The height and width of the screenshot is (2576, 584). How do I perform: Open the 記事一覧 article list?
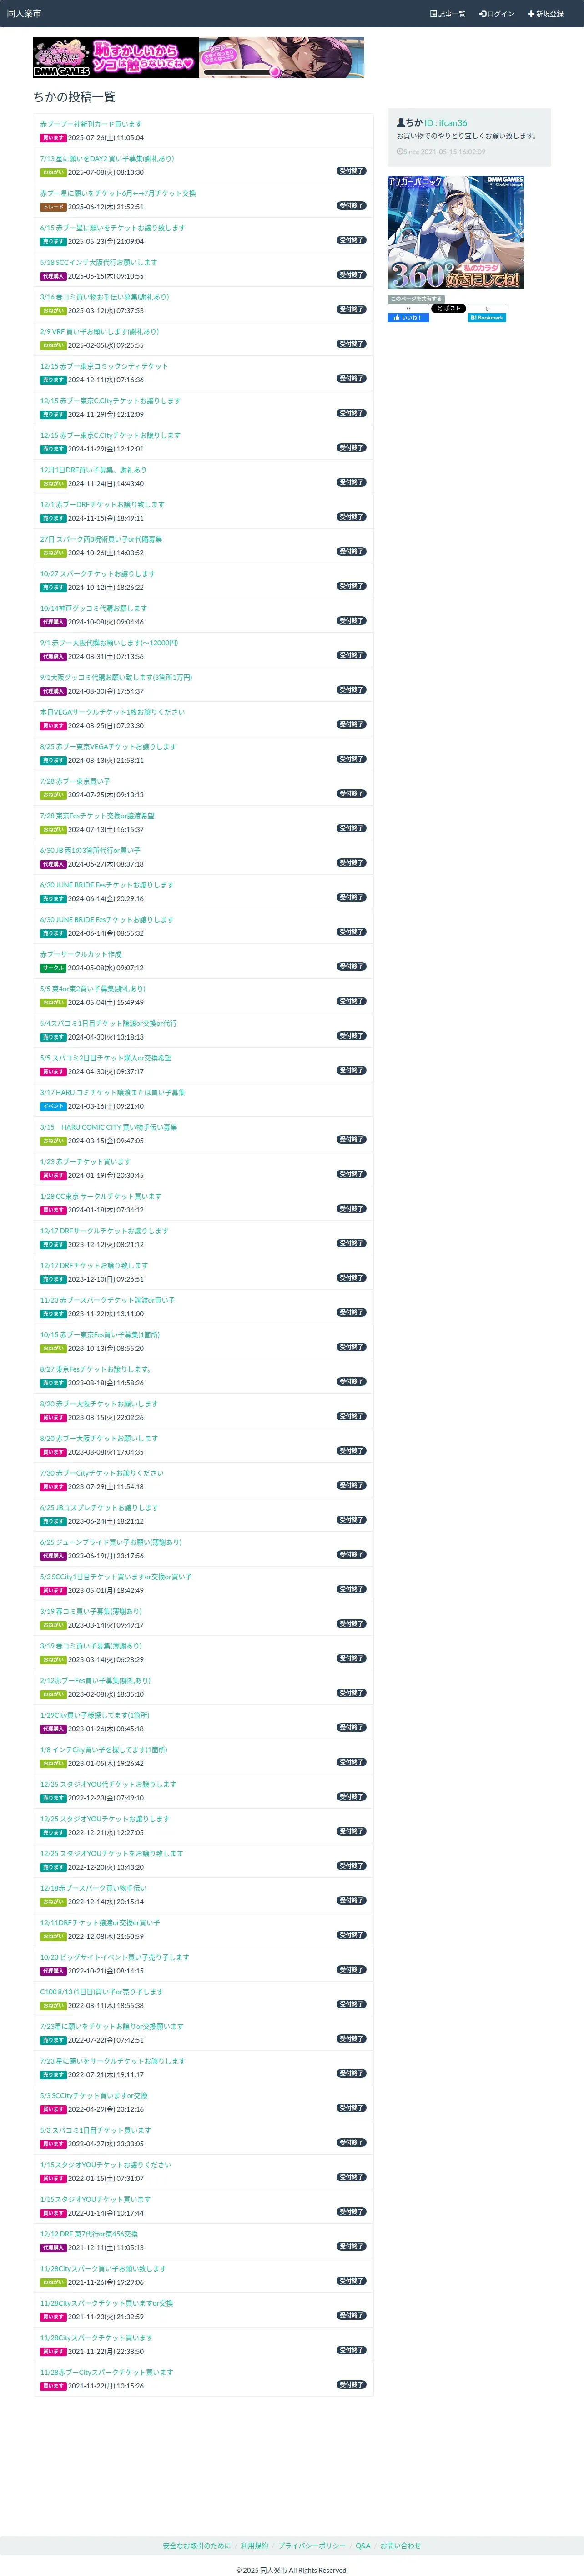[448, 14]
